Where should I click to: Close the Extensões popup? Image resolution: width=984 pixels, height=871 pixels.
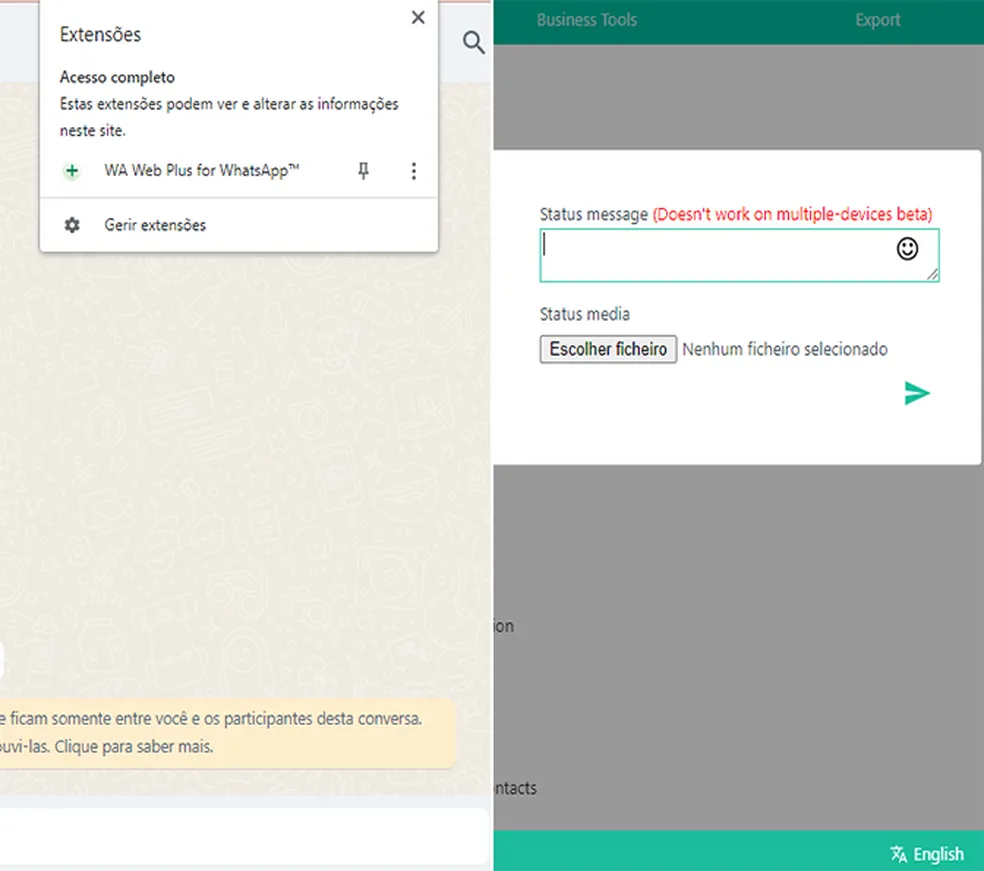(x=418, y=18)
